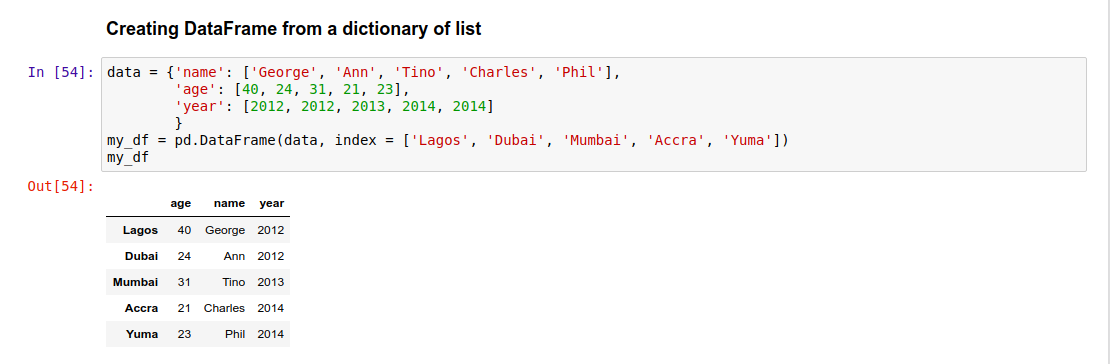Click the year 2013 cell

click(x=271, y=282)
